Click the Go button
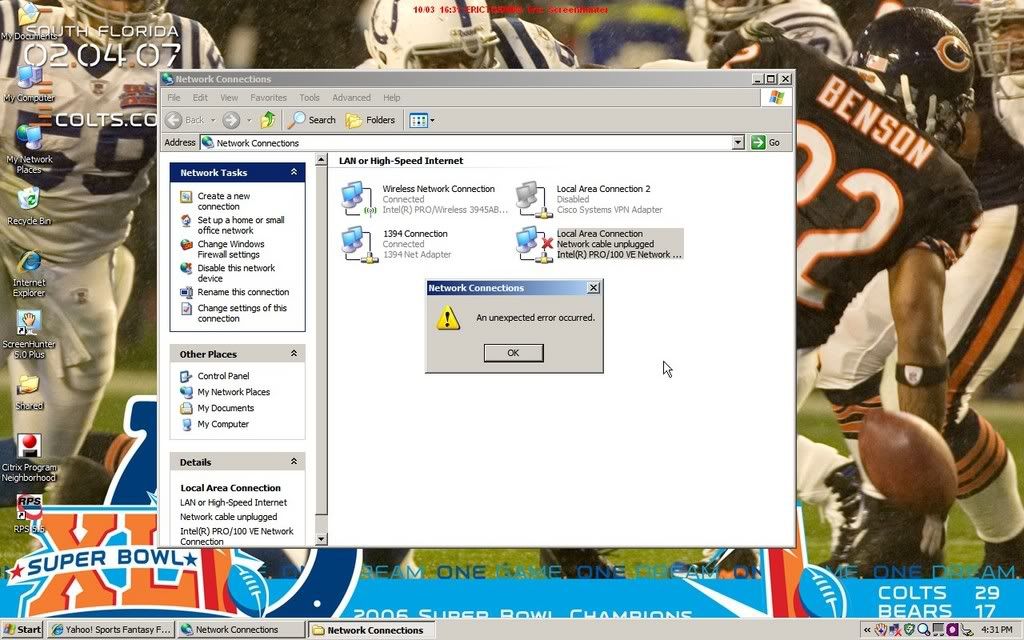 click(765, 142)
